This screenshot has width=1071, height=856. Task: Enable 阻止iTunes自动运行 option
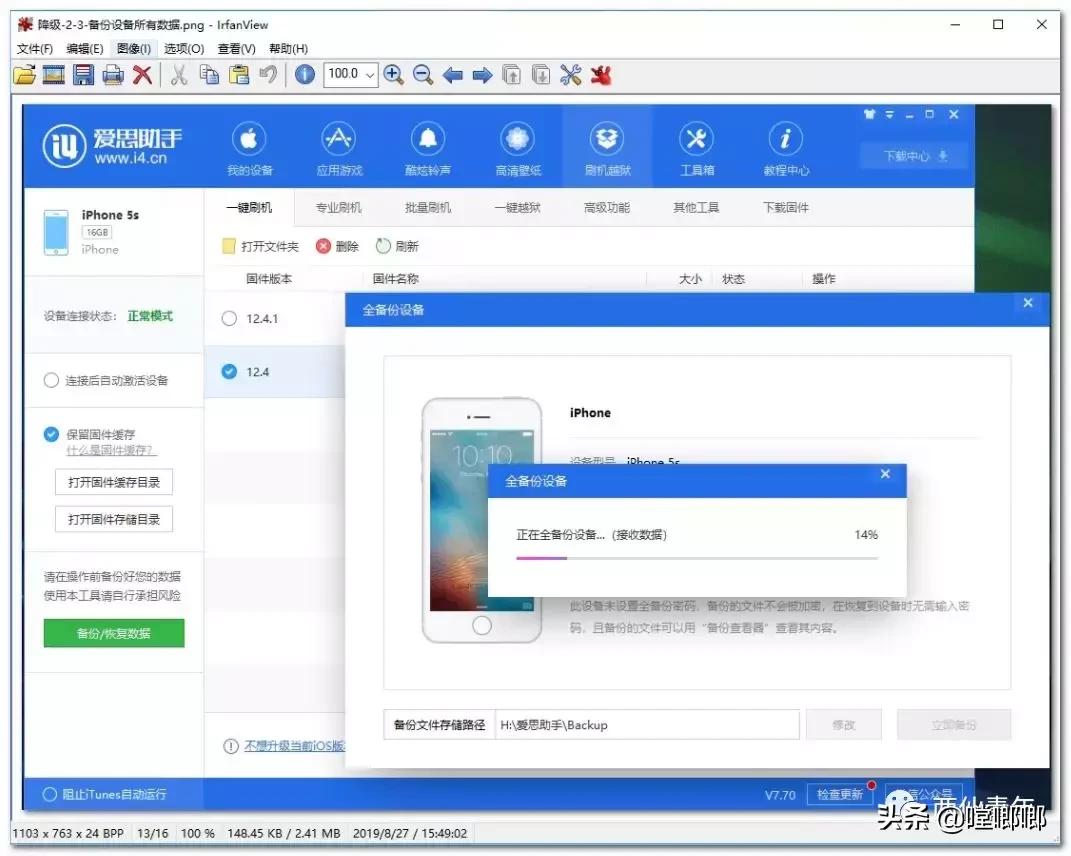(x=49, y=794)
